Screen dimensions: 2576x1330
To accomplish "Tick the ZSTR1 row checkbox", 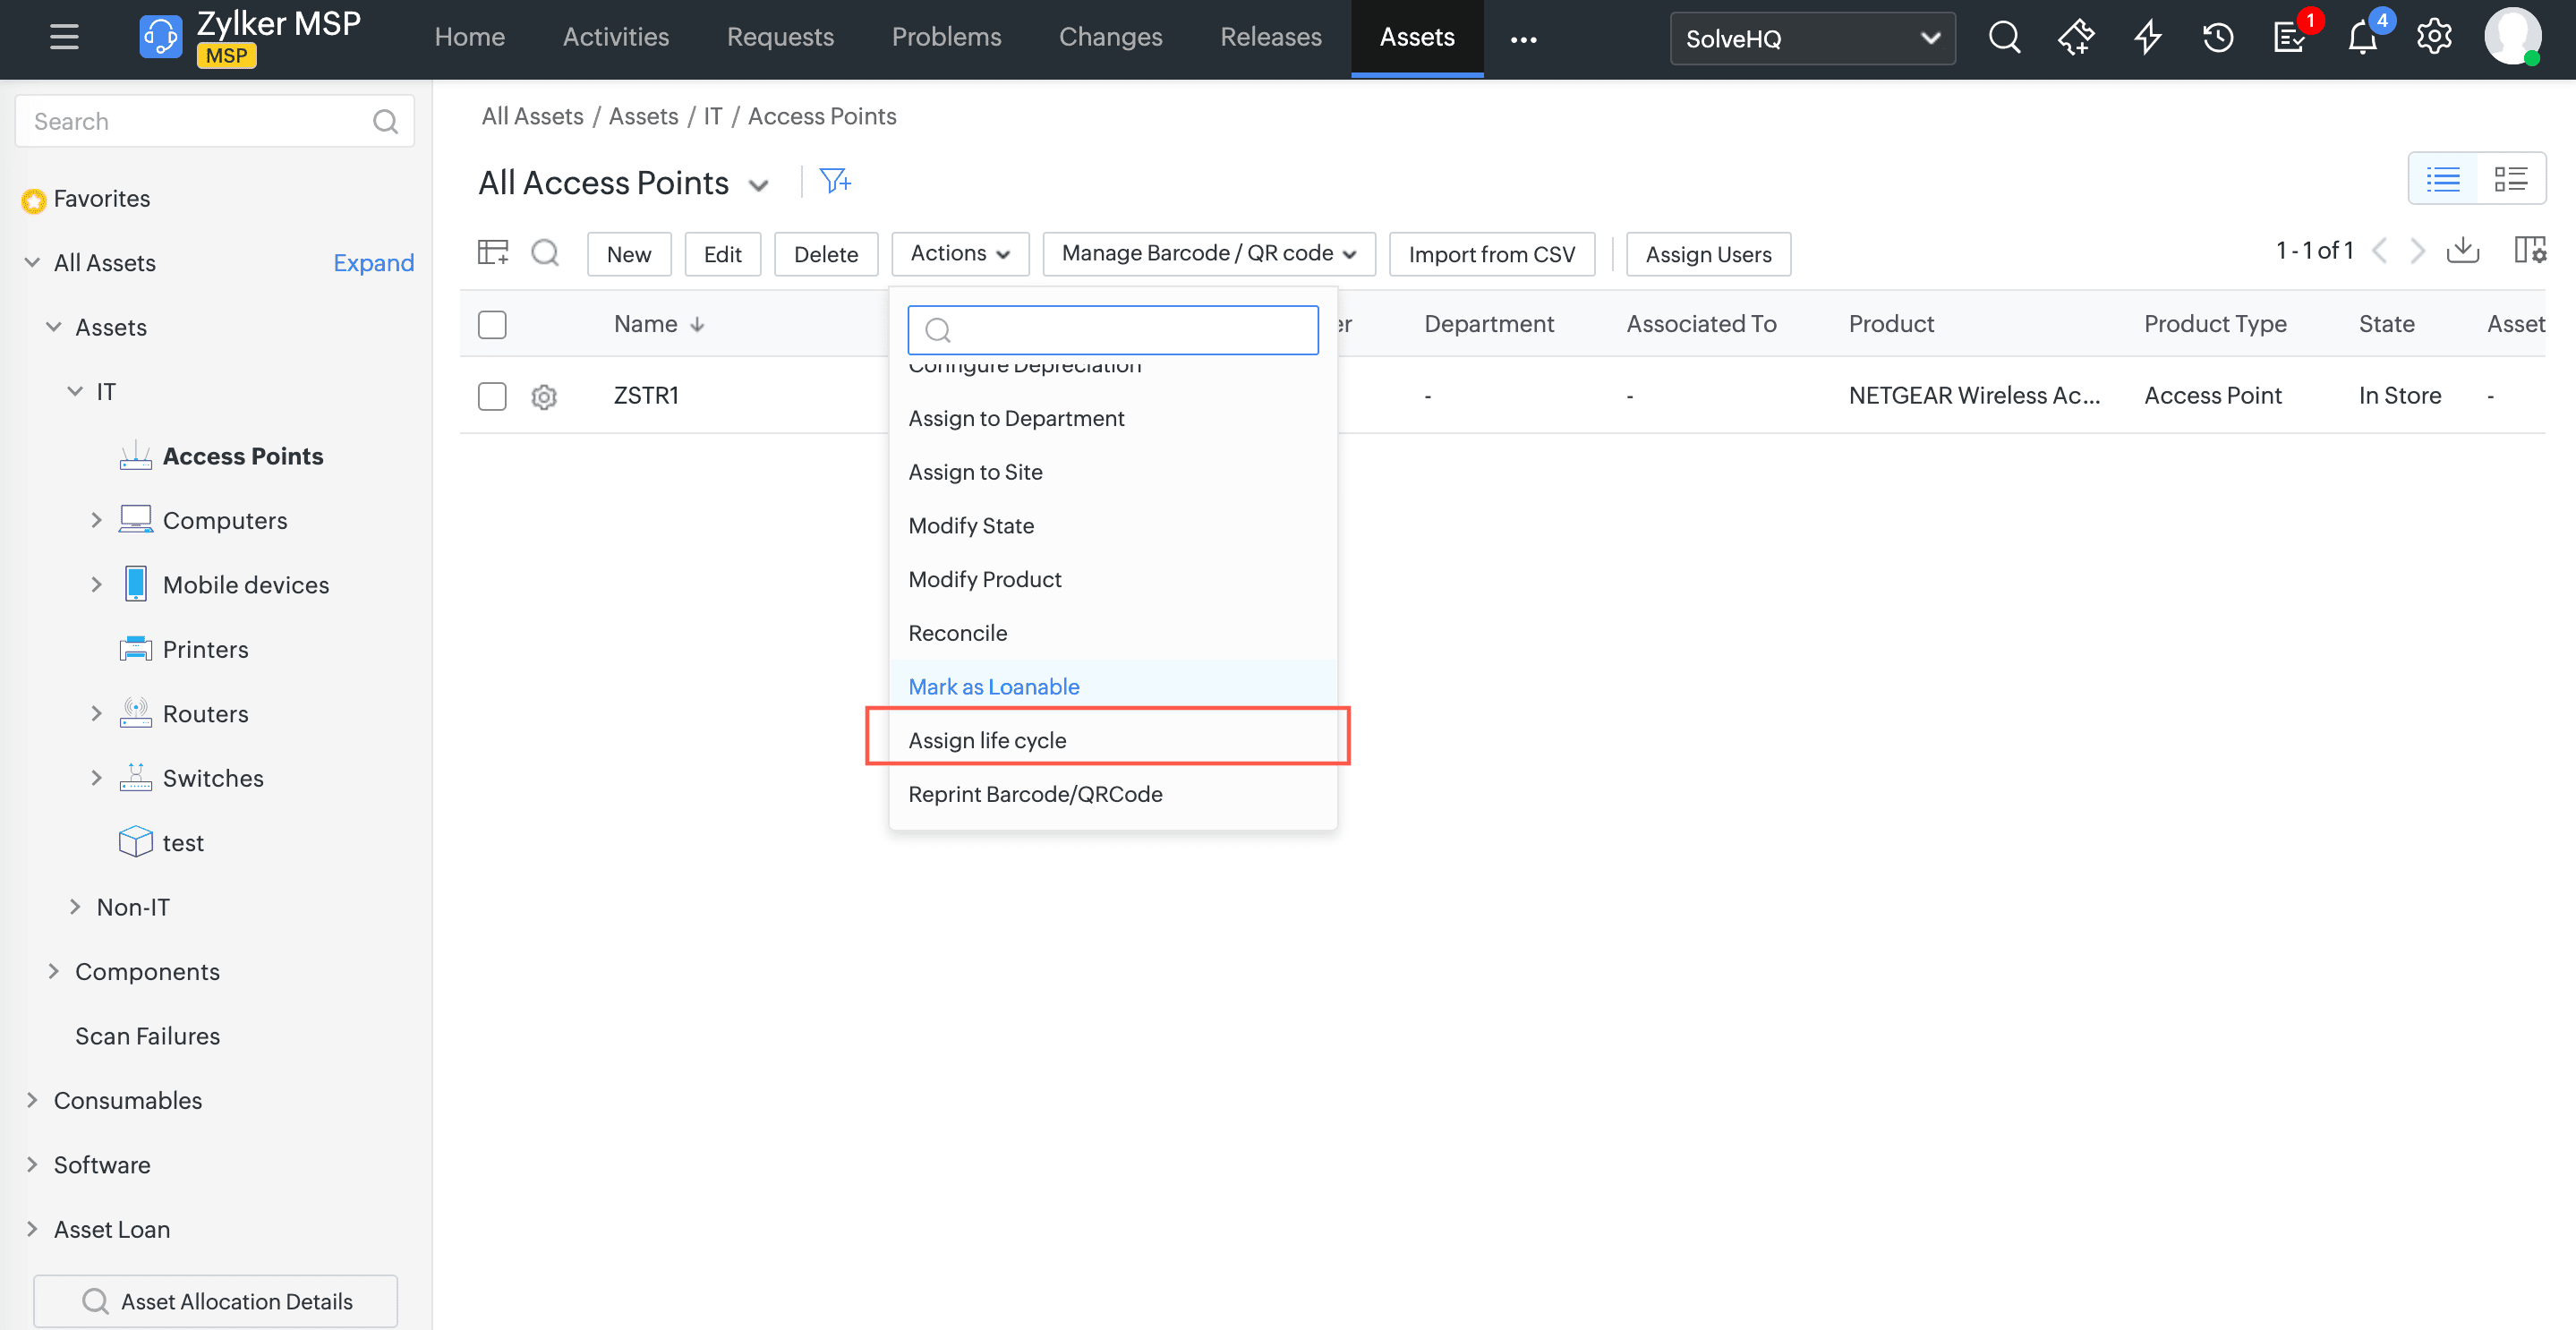I will [492, 396].
